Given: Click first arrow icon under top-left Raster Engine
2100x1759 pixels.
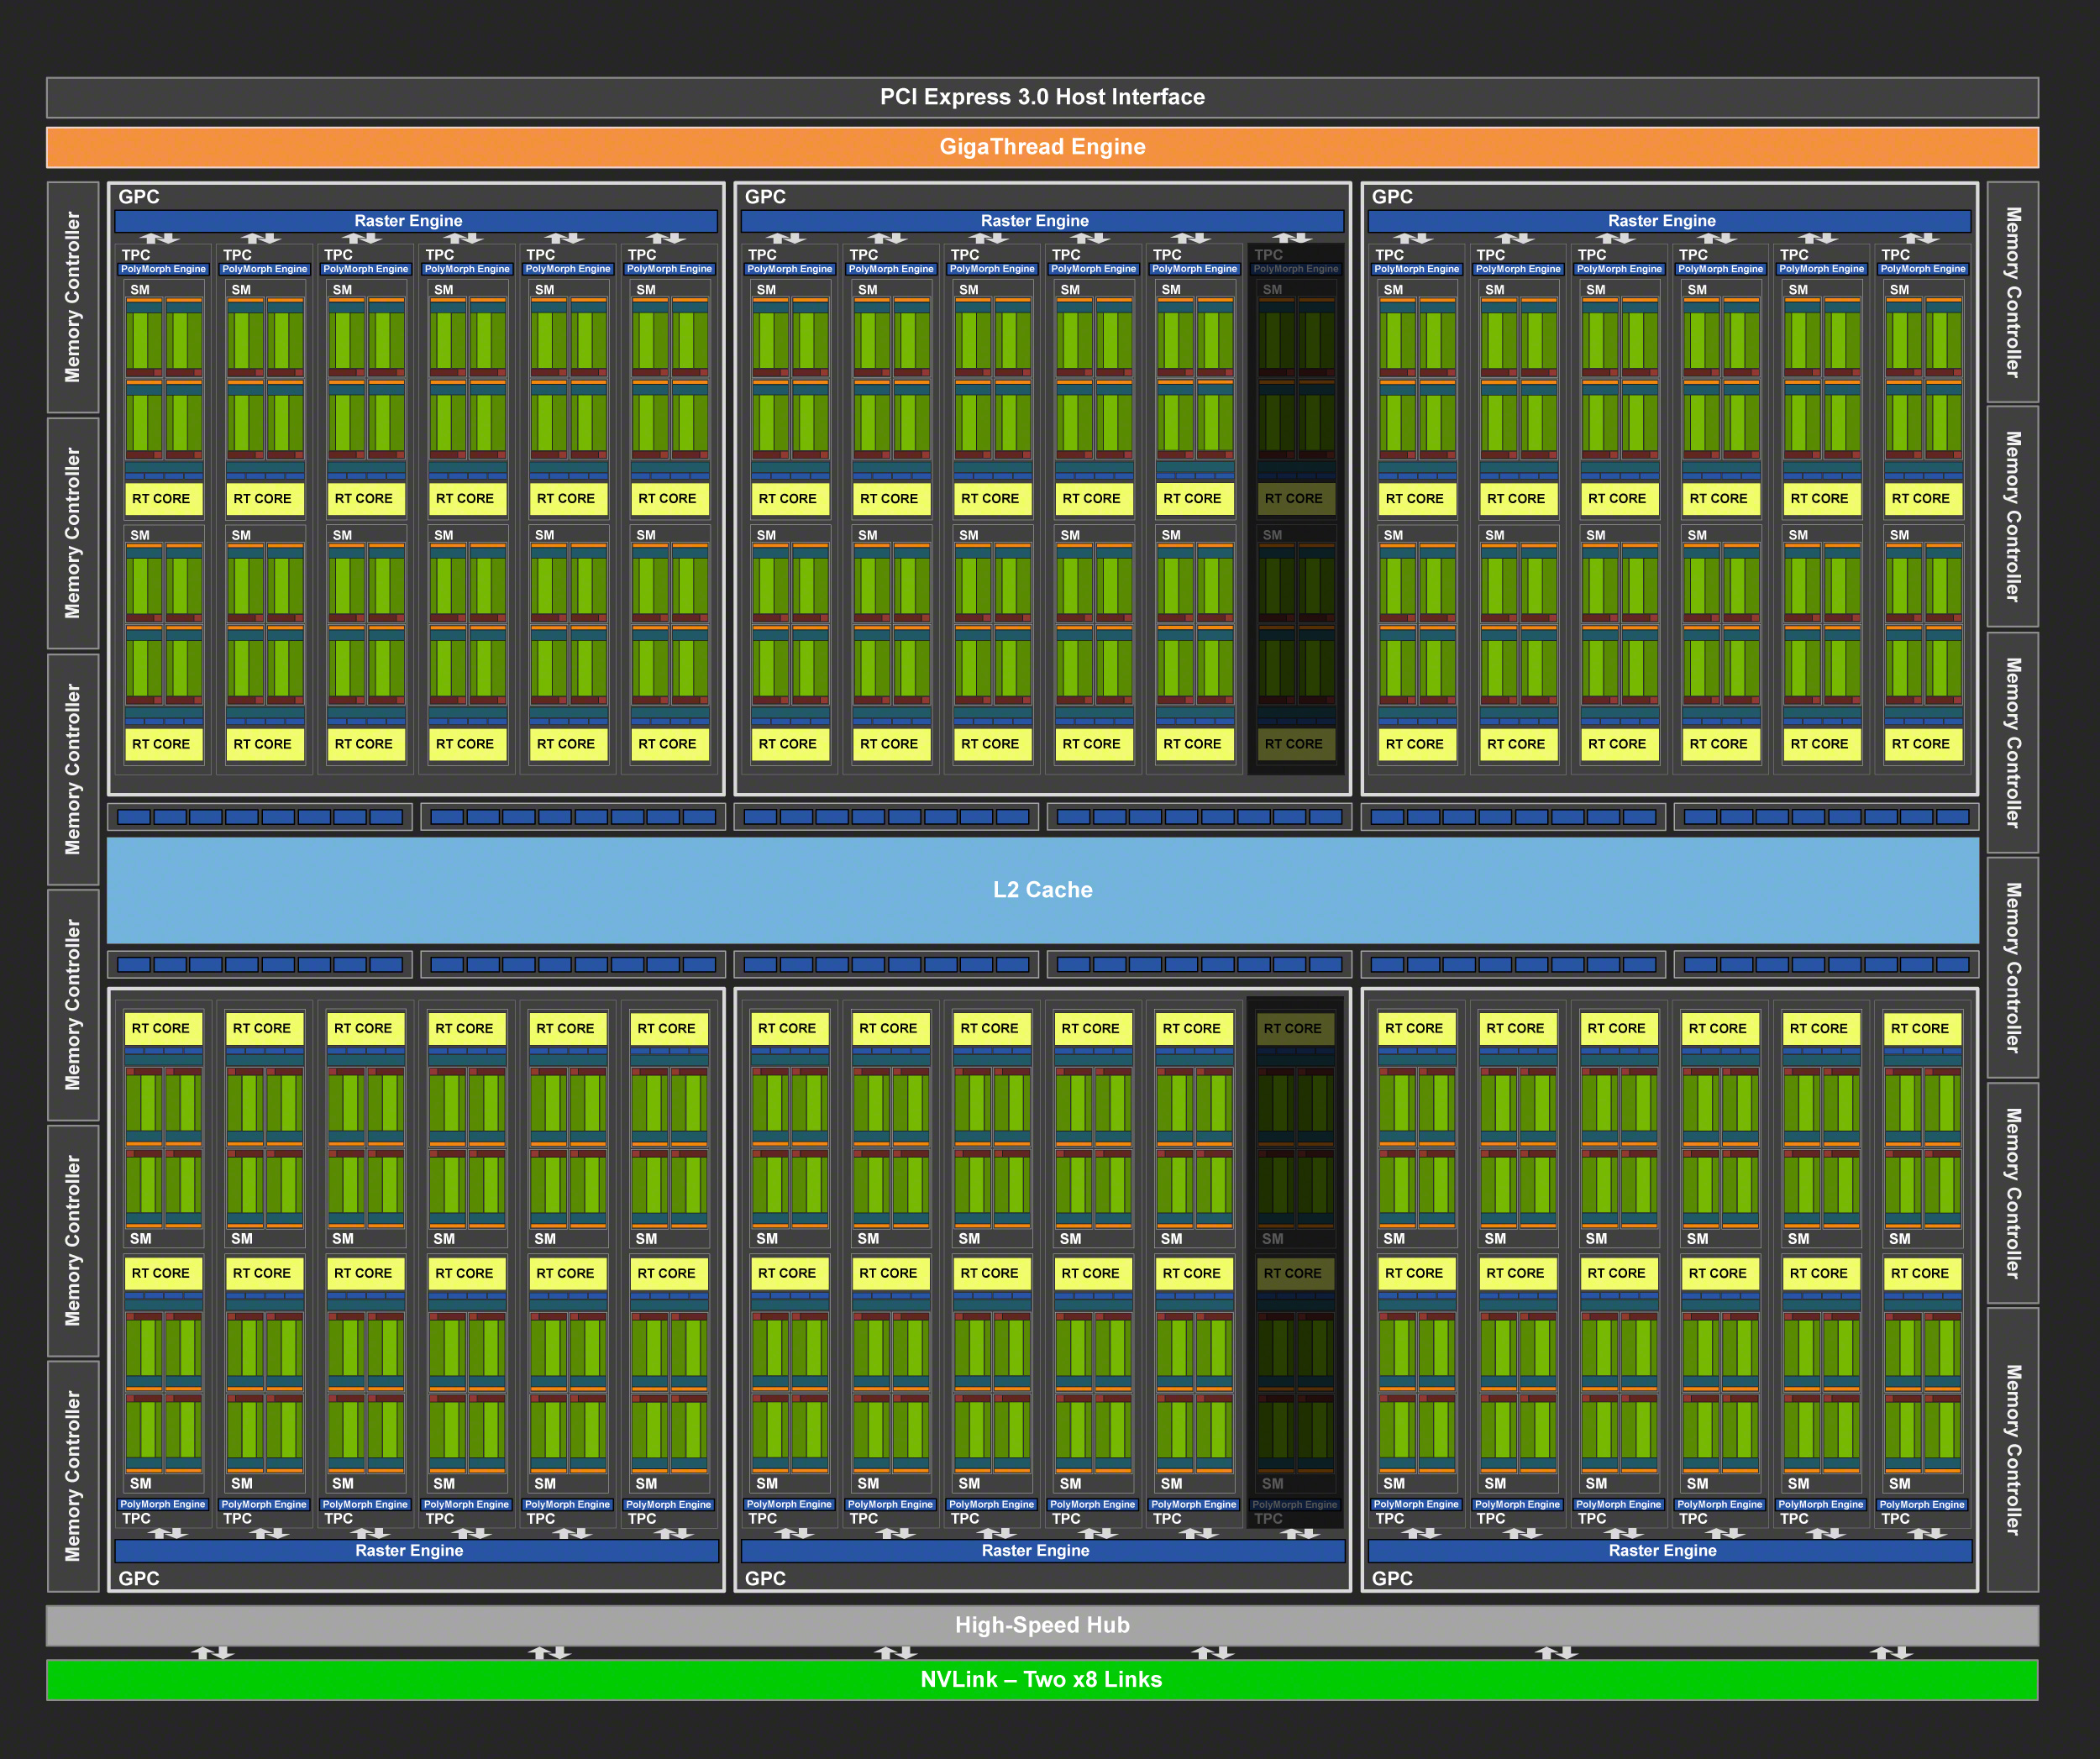Looking at the screenshot, I should click(x=160, y=238).
